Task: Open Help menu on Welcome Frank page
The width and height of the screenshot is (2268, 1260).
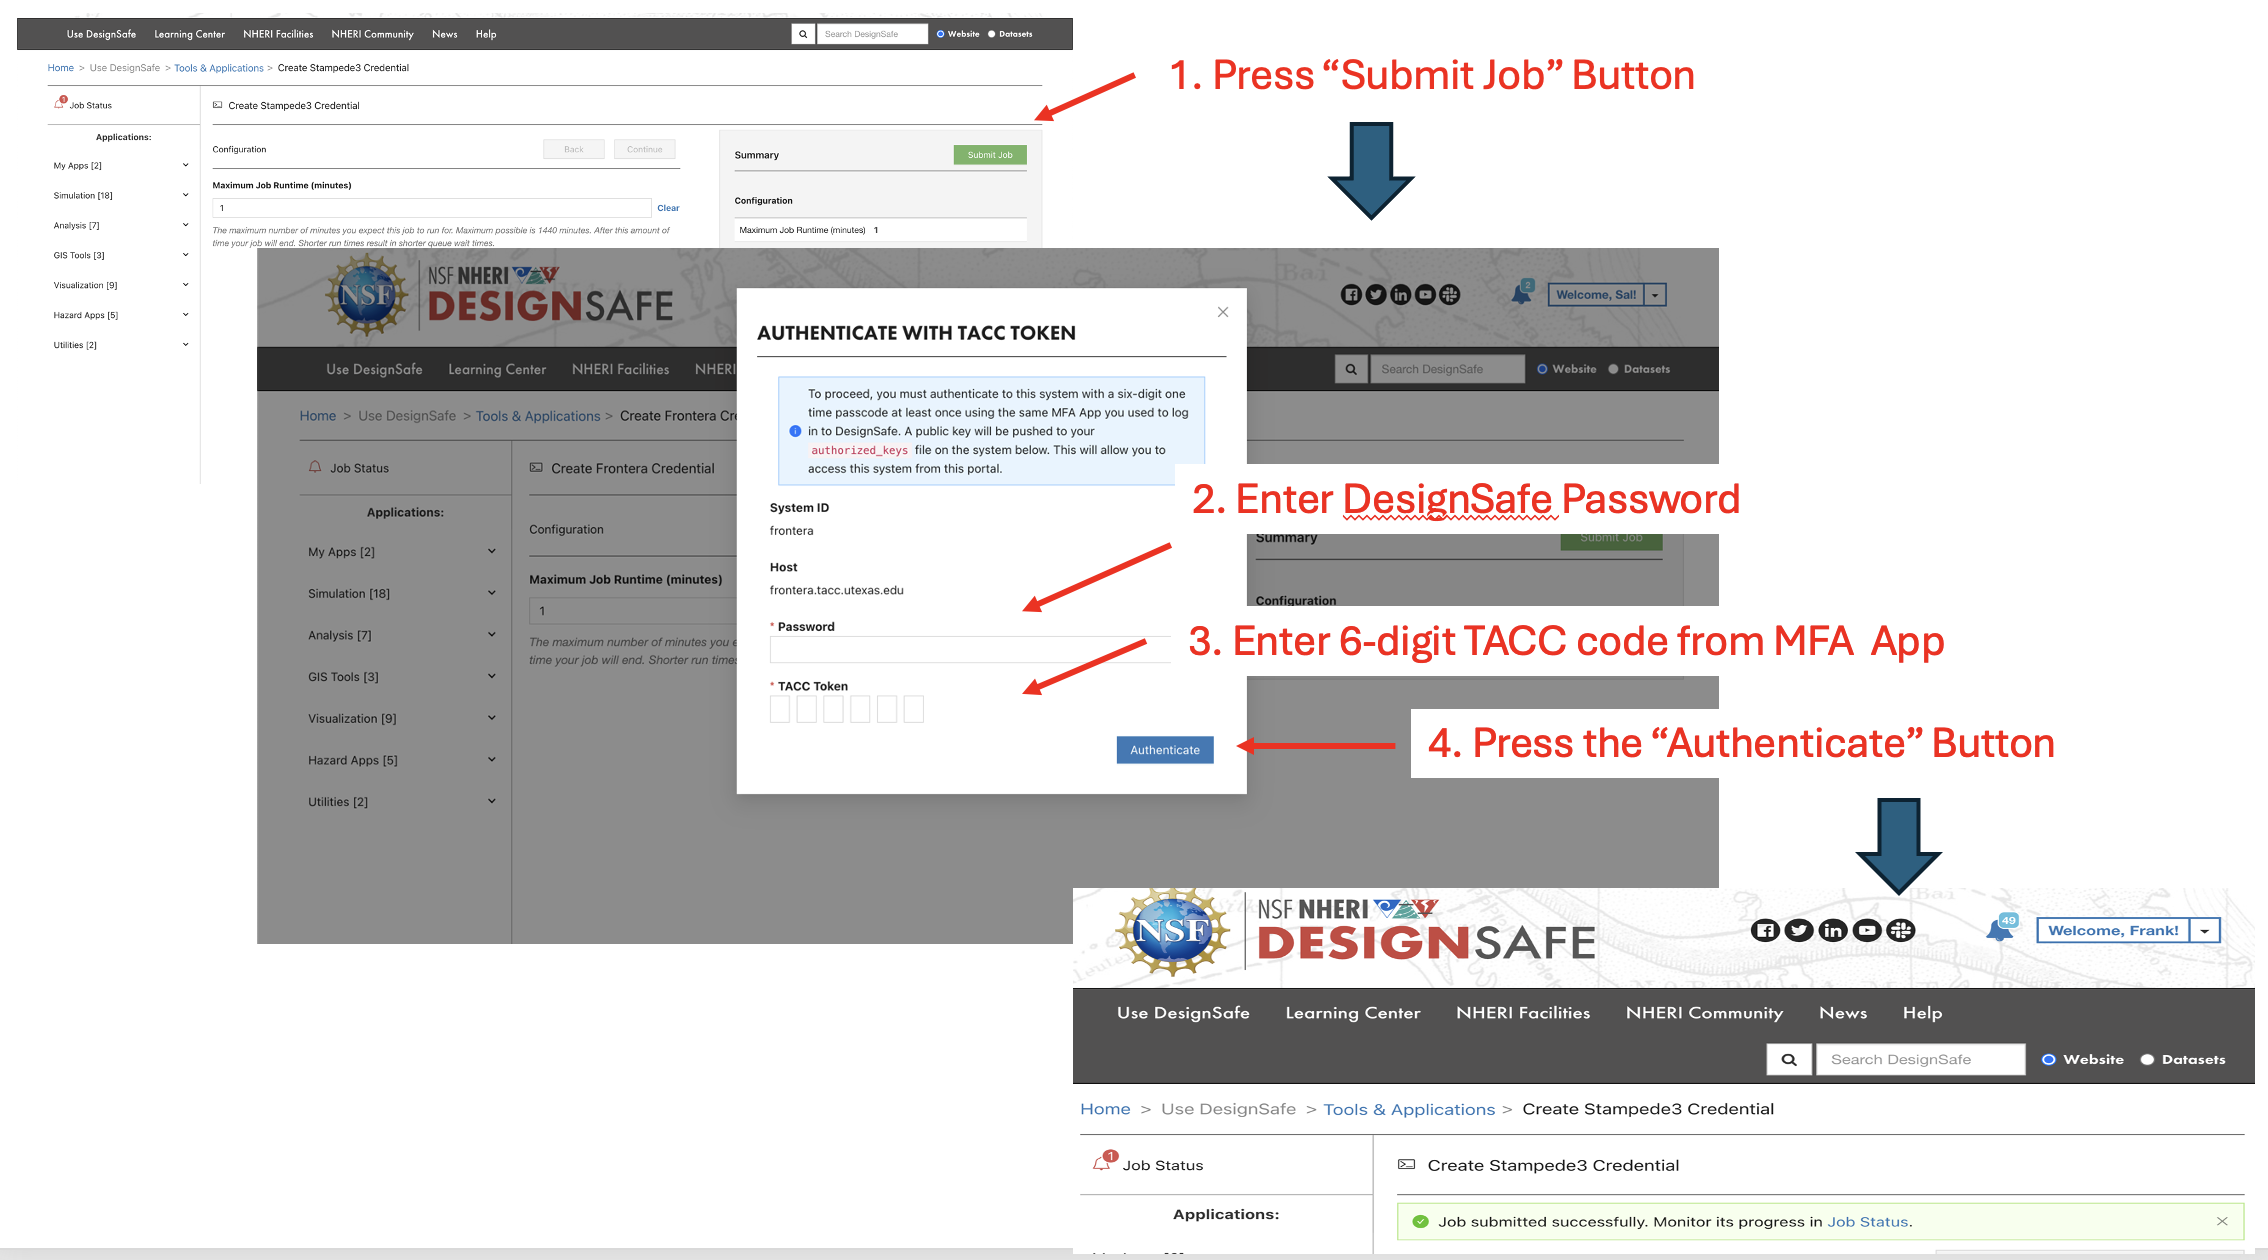Action: pos(1922,1013)
